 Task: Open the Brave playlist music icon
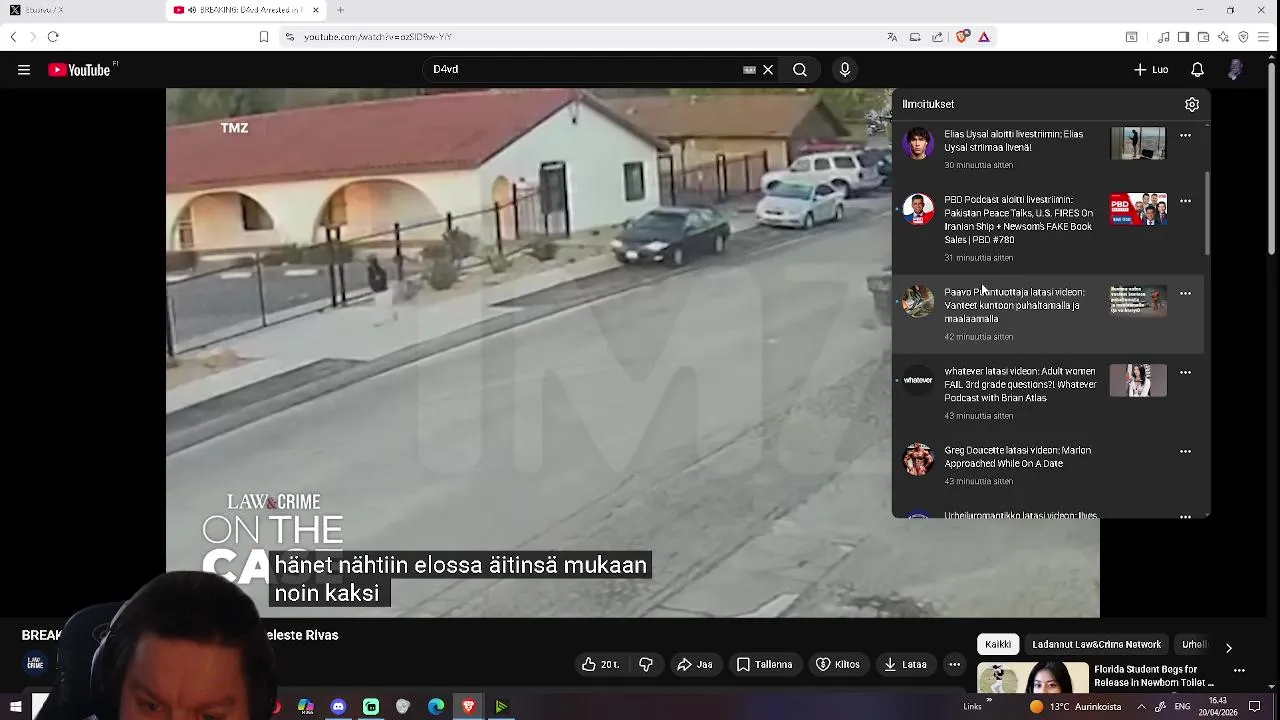click(x=1164, y=37)
